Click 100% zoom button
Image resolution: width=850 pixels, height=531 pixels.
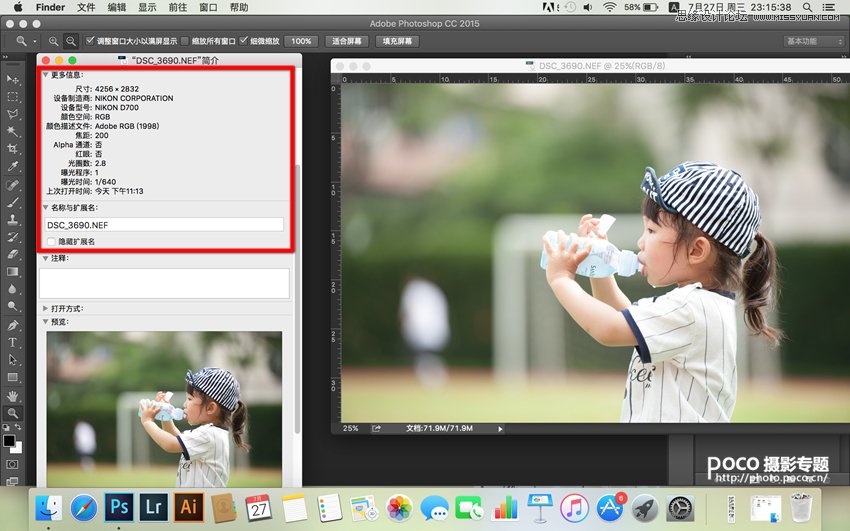(x=301, y=41)
